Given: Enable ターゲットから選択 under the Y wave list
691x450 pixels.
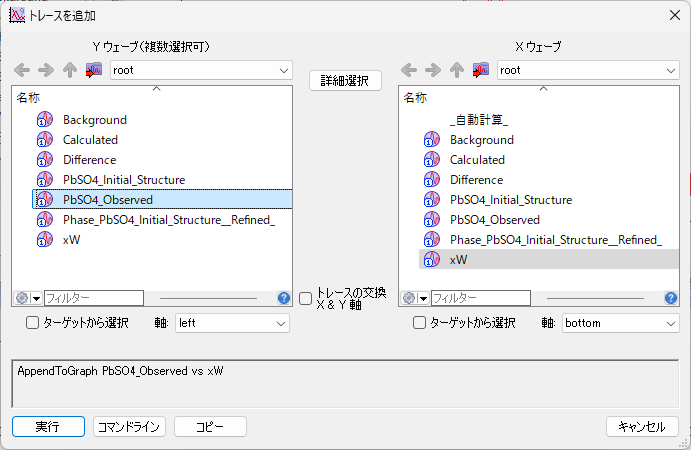Looking at the screenshot, I should coord(32,323).
